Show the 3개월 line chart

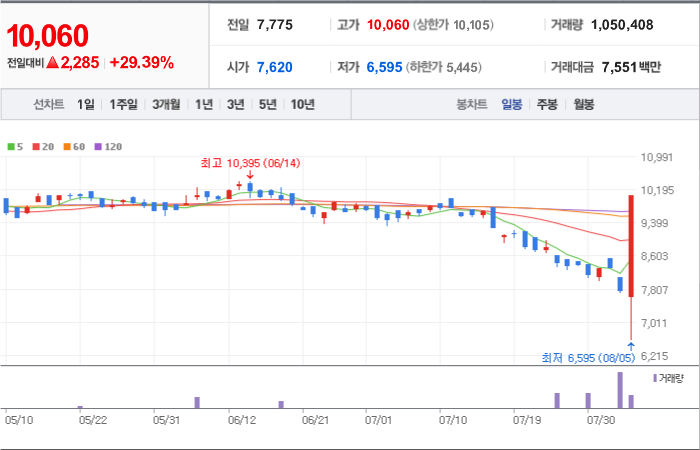point(166,105)
